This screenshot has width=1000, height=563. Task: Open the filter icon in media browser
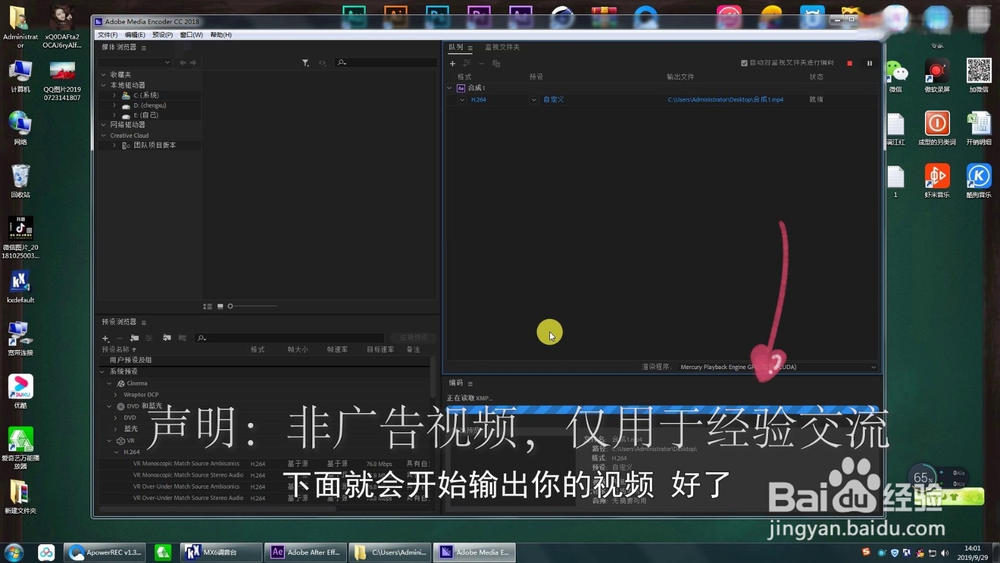coord(305,62)
